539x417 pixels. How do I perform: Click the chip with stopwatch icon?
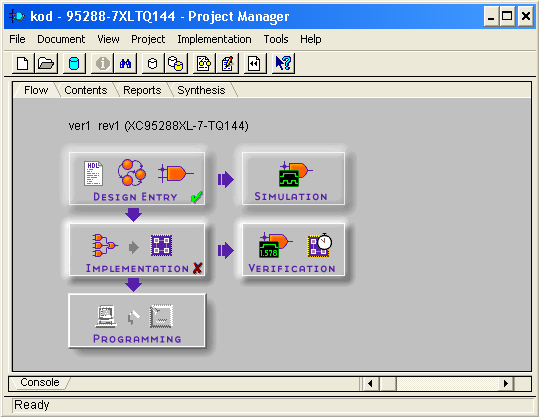(x=320, y=245)
